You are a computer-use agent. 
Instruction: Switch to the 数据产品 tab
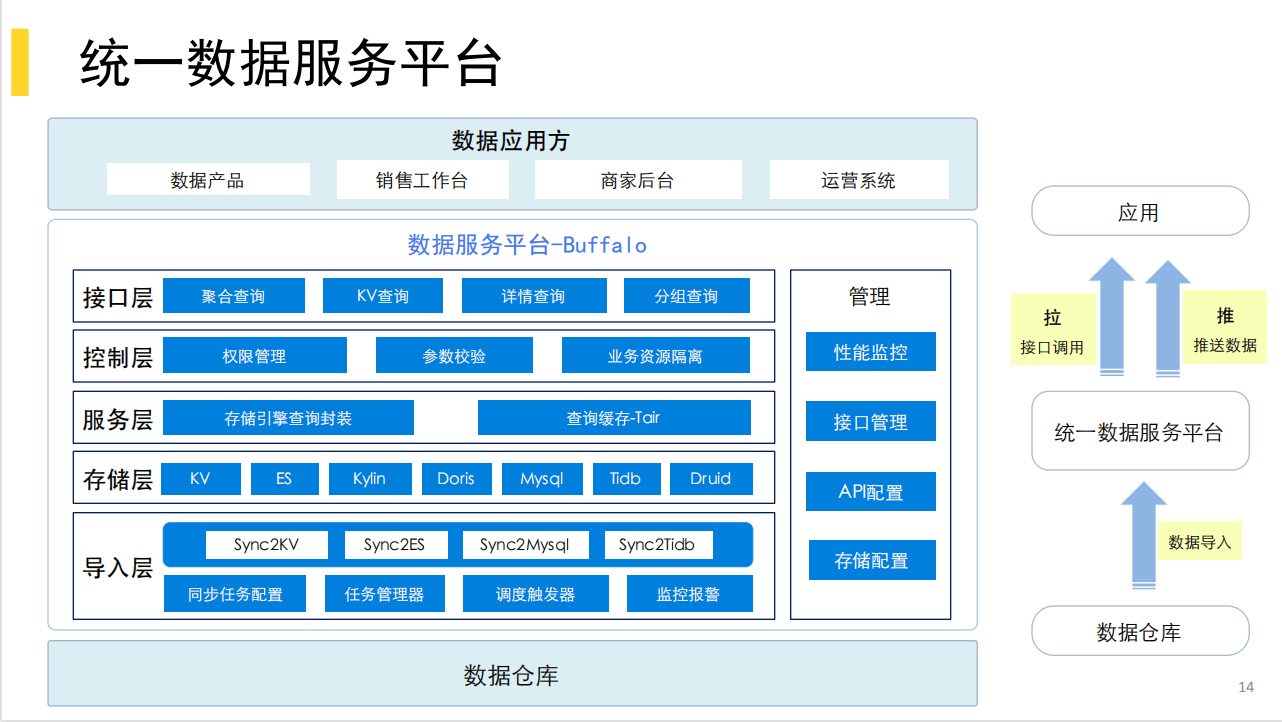[208, 179]
